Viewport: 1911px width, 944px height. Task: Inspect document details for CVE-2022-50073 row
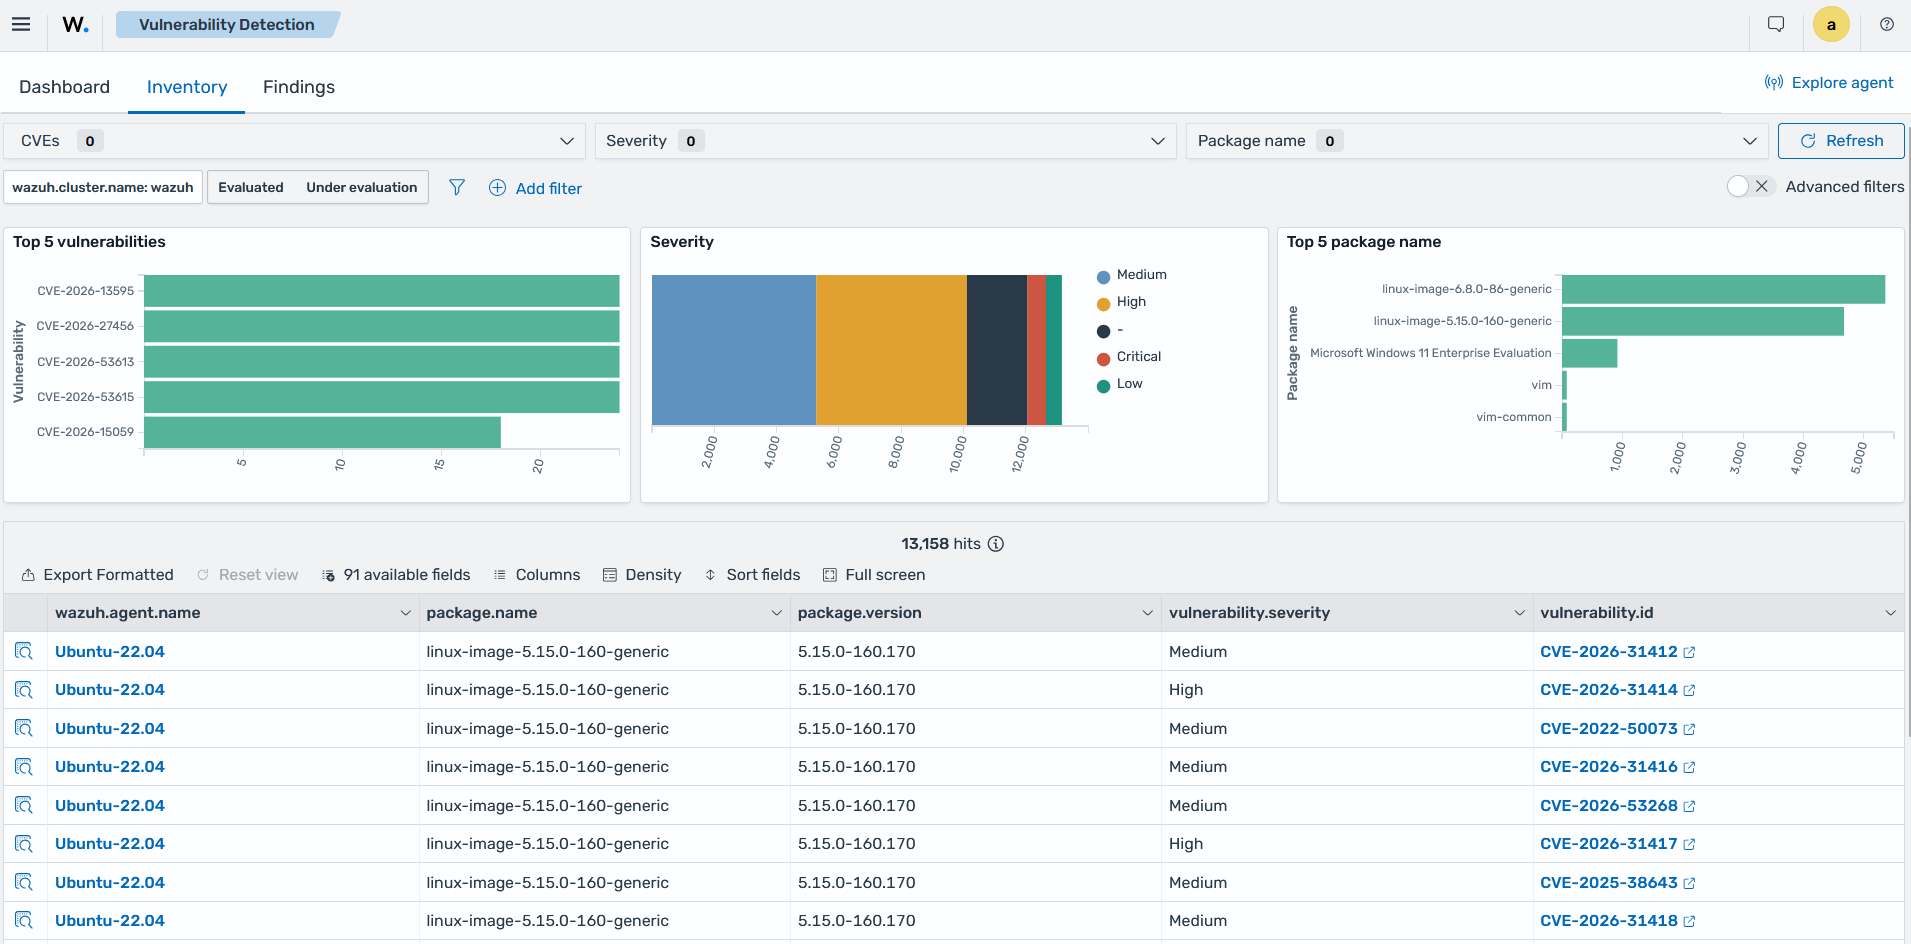pos(24,728)
